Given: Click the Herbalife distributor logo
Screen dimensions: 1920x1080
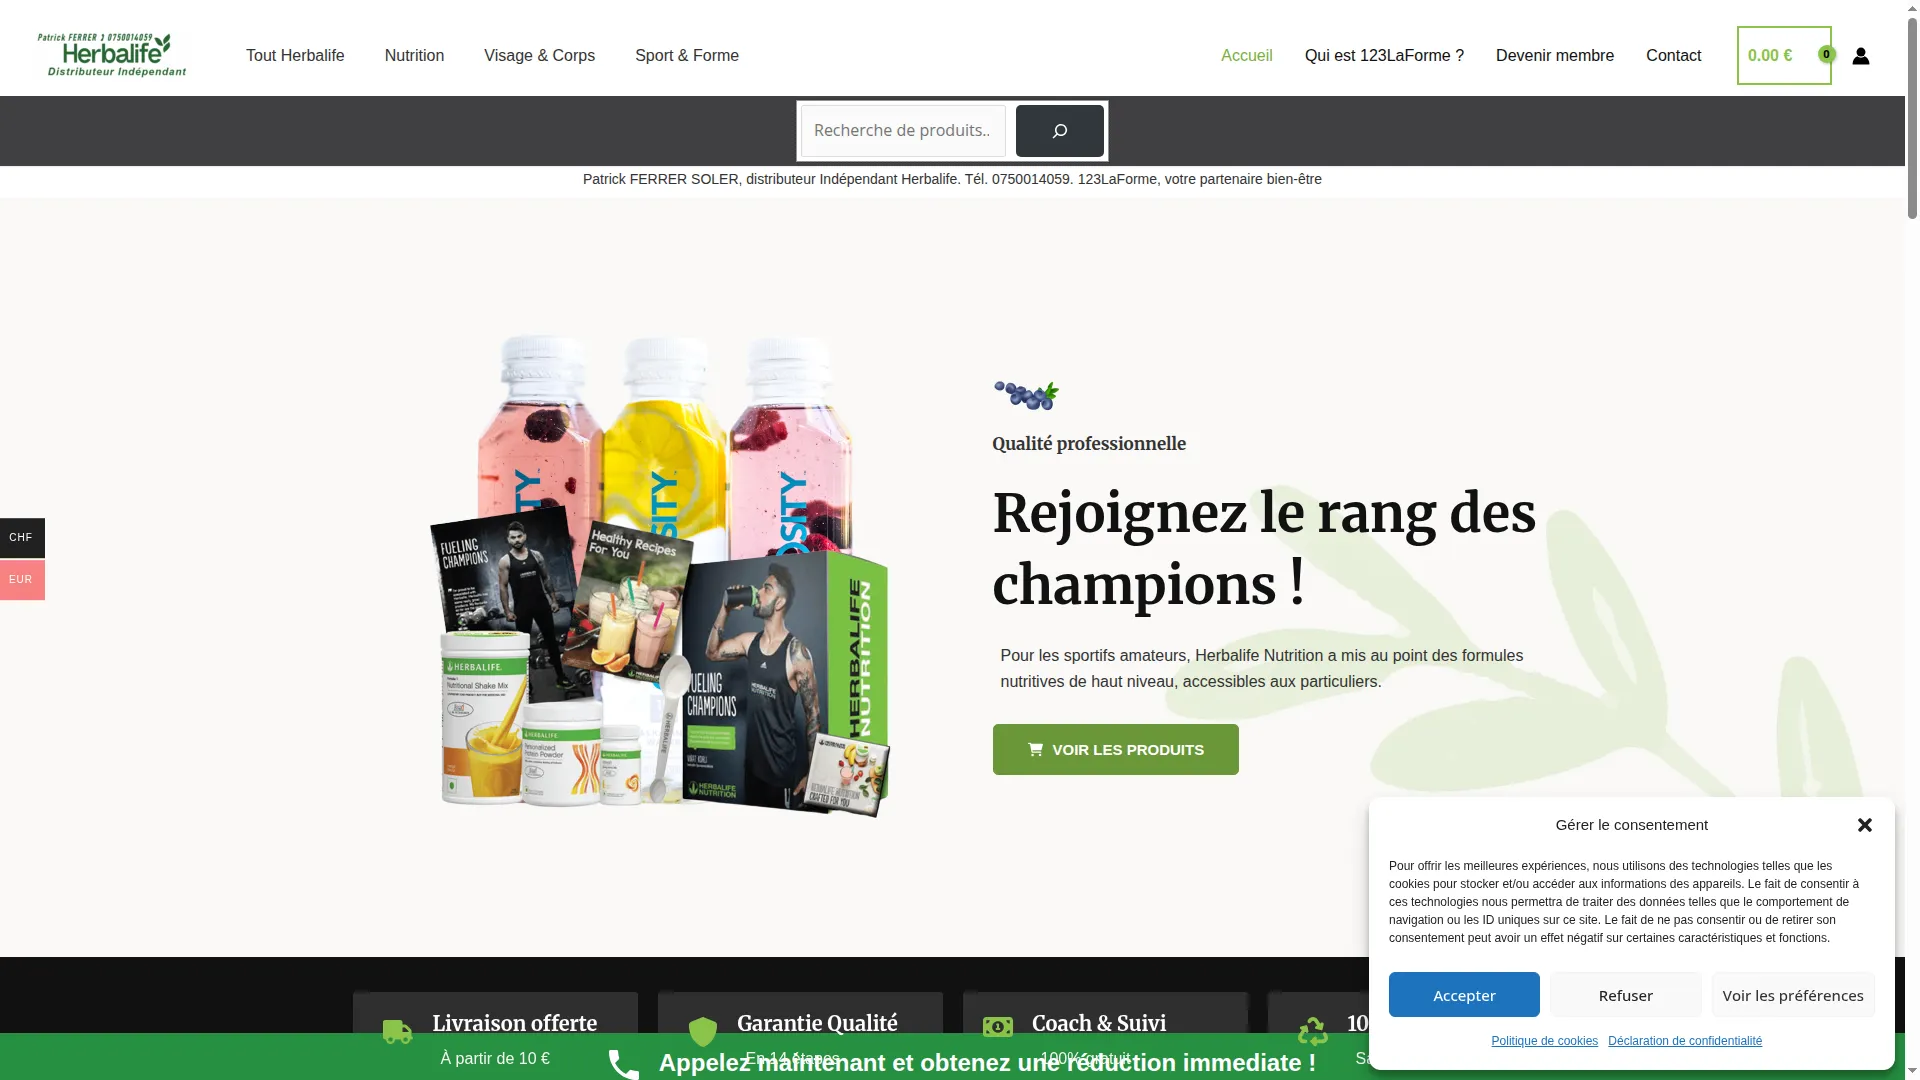Looking at the screenshot, I should (x=112, y=55).
